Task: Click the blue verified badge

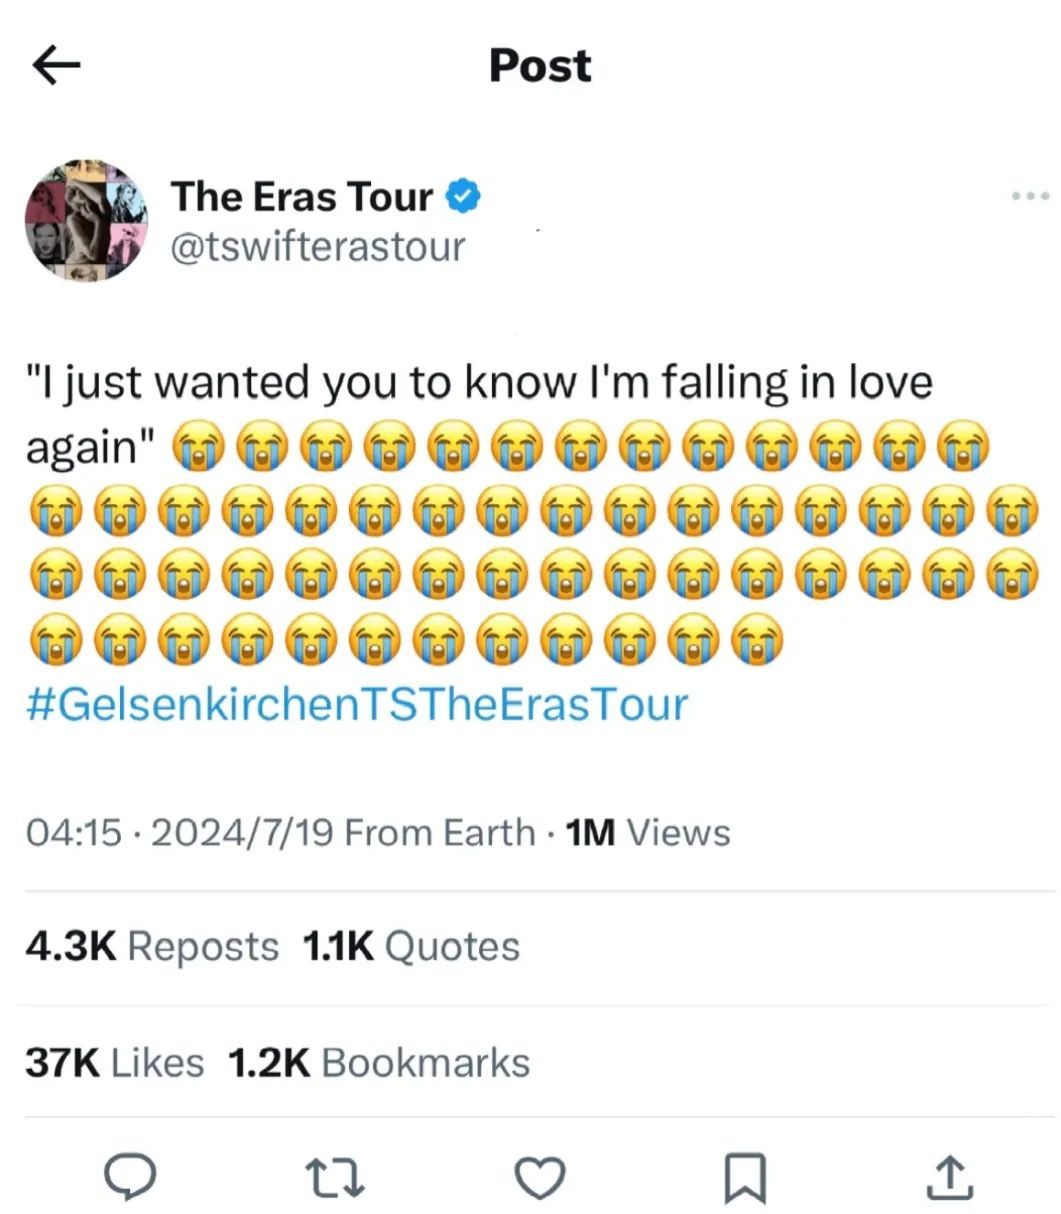Action: pos(463,196)
